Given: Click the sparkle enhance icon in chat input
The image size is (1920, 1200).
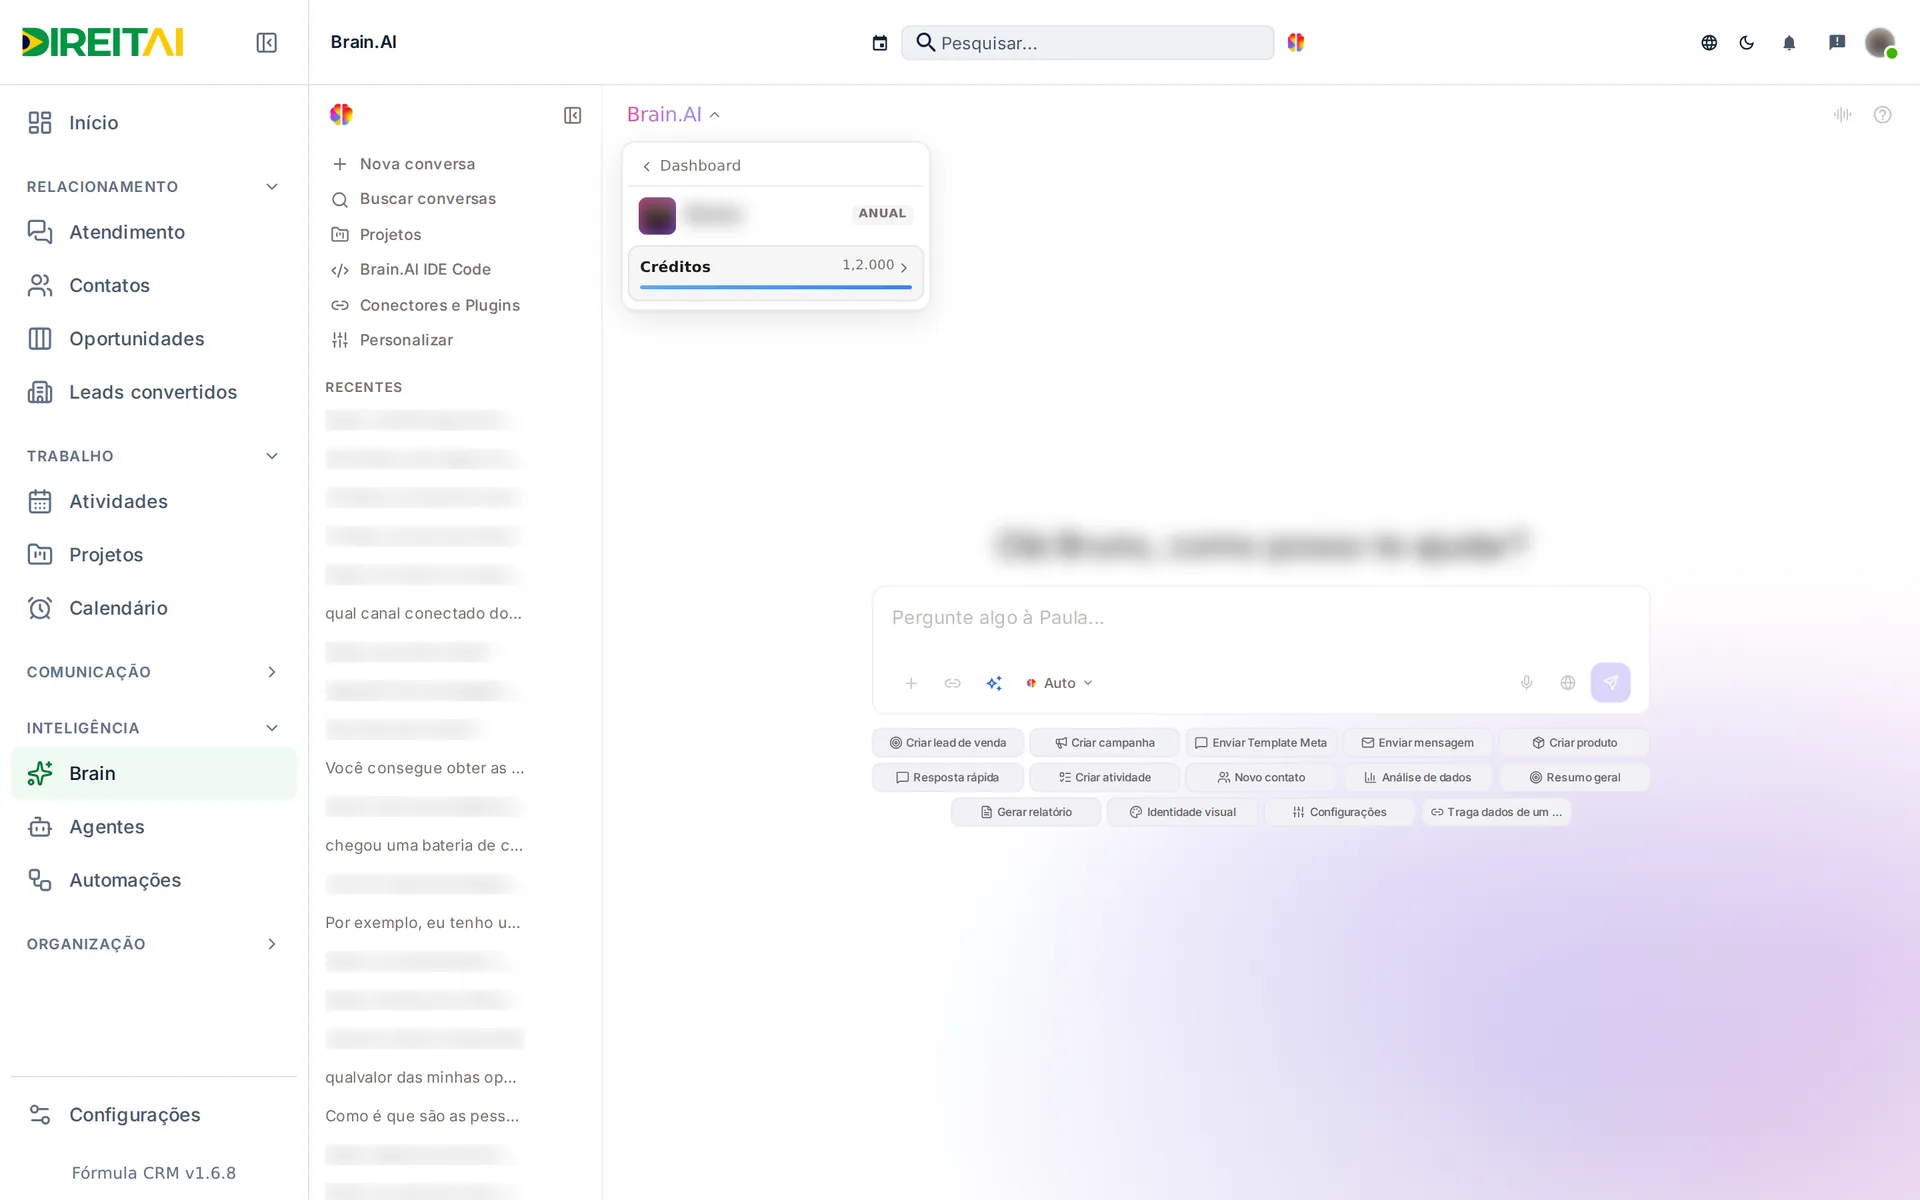Looking at the screenshot, I should (994, 683).
